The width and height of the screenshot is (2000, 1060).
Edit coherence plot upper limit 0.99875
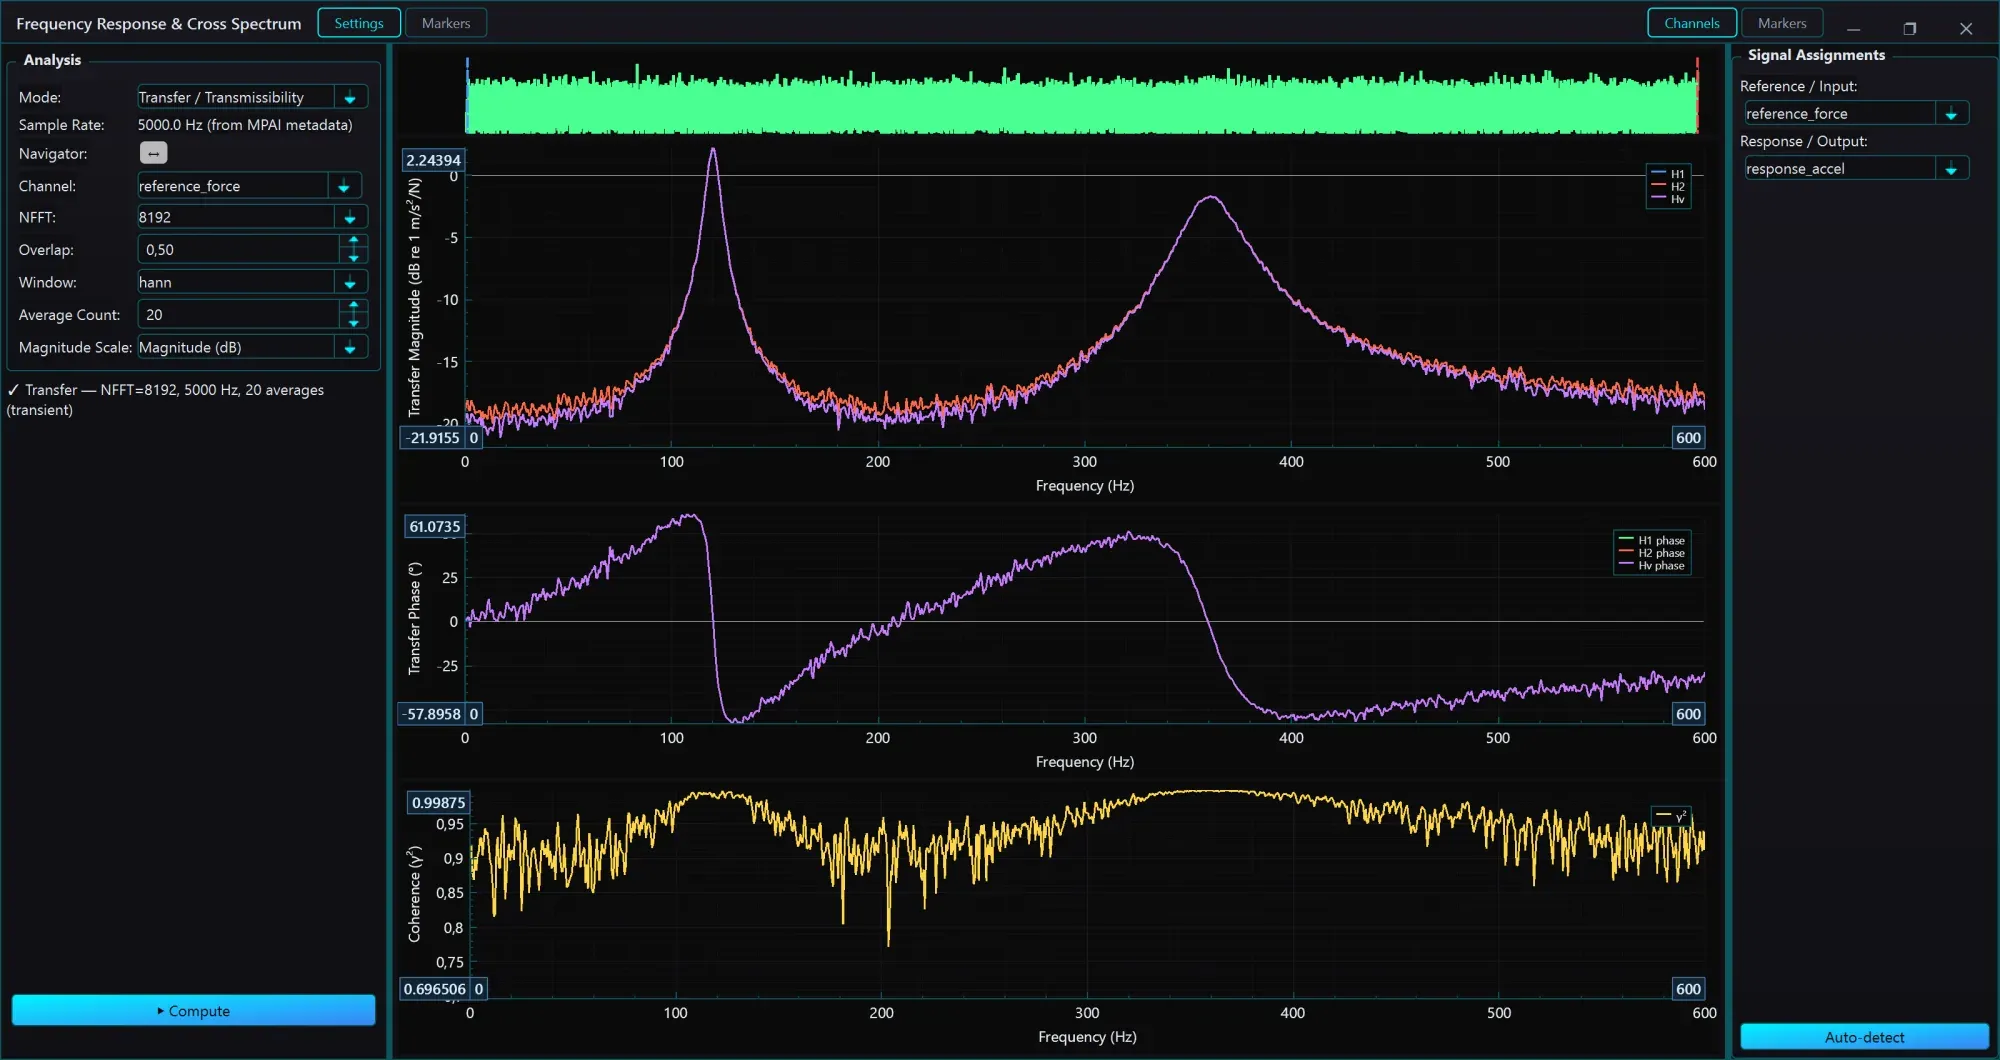[438, 802]
